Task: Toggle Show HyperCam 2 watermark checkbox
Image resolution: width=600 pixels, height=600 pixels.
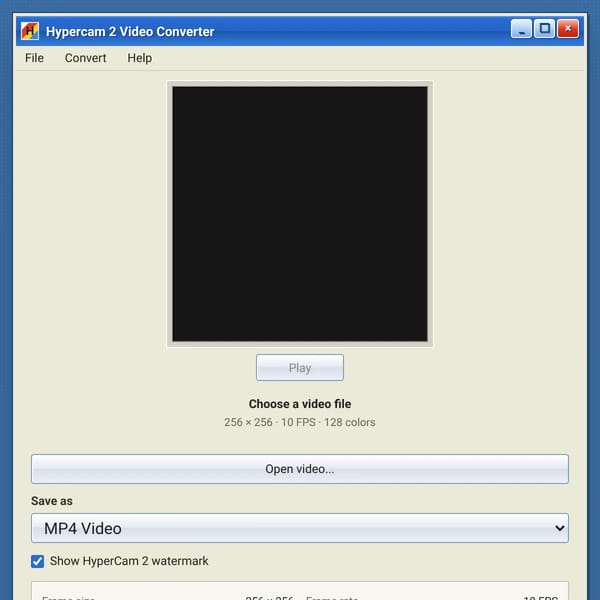Action: pyautogui.click(x=38, y=561)
